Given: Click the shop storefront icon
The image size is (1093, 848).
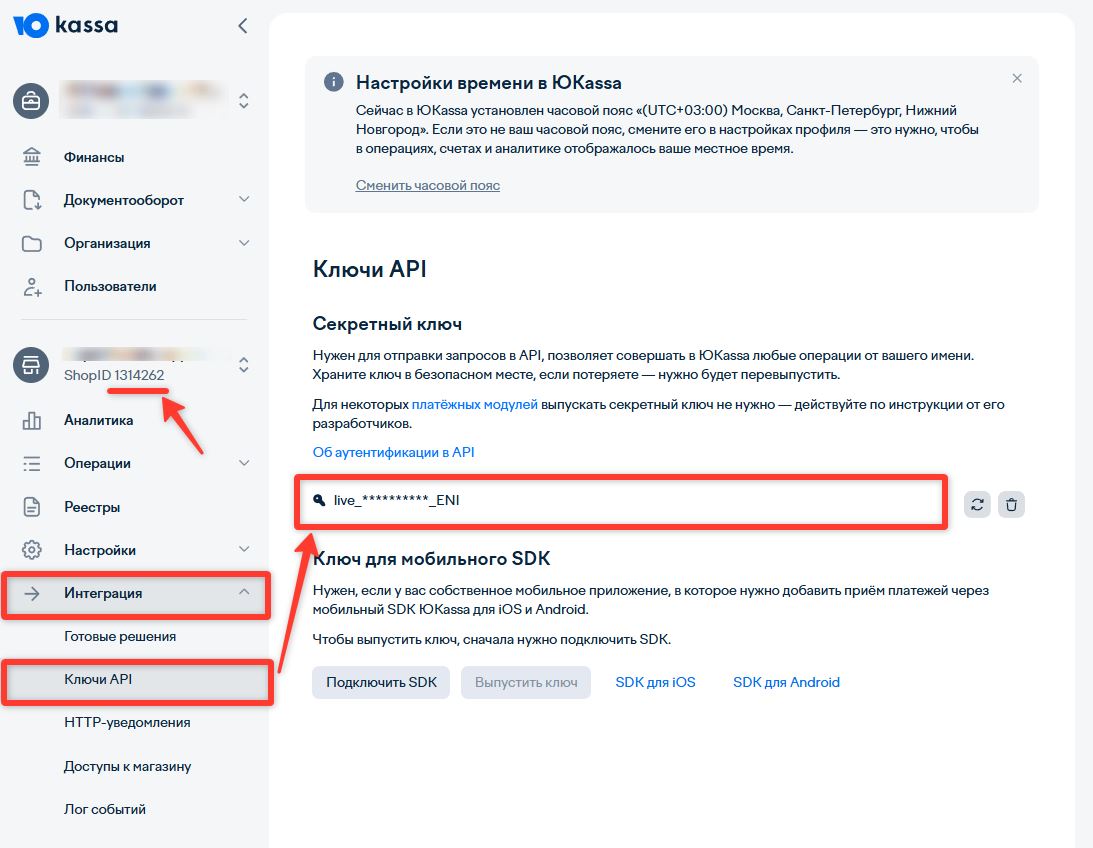Looking at the screenshot, I should [31, 365].
